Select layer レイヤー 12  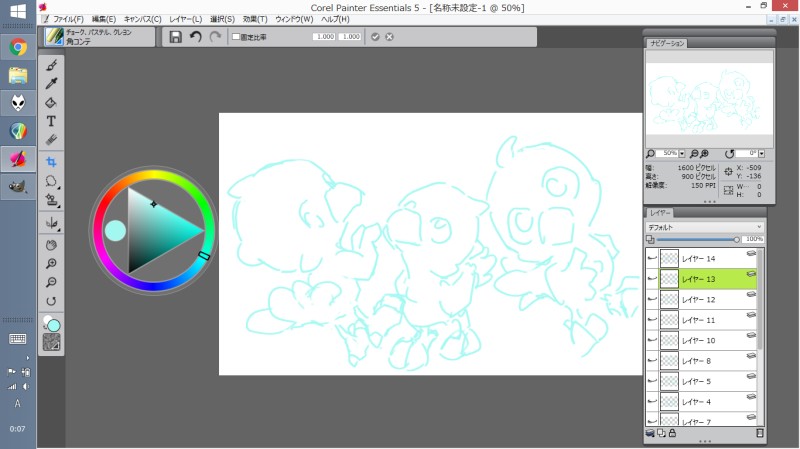(709, 300)
